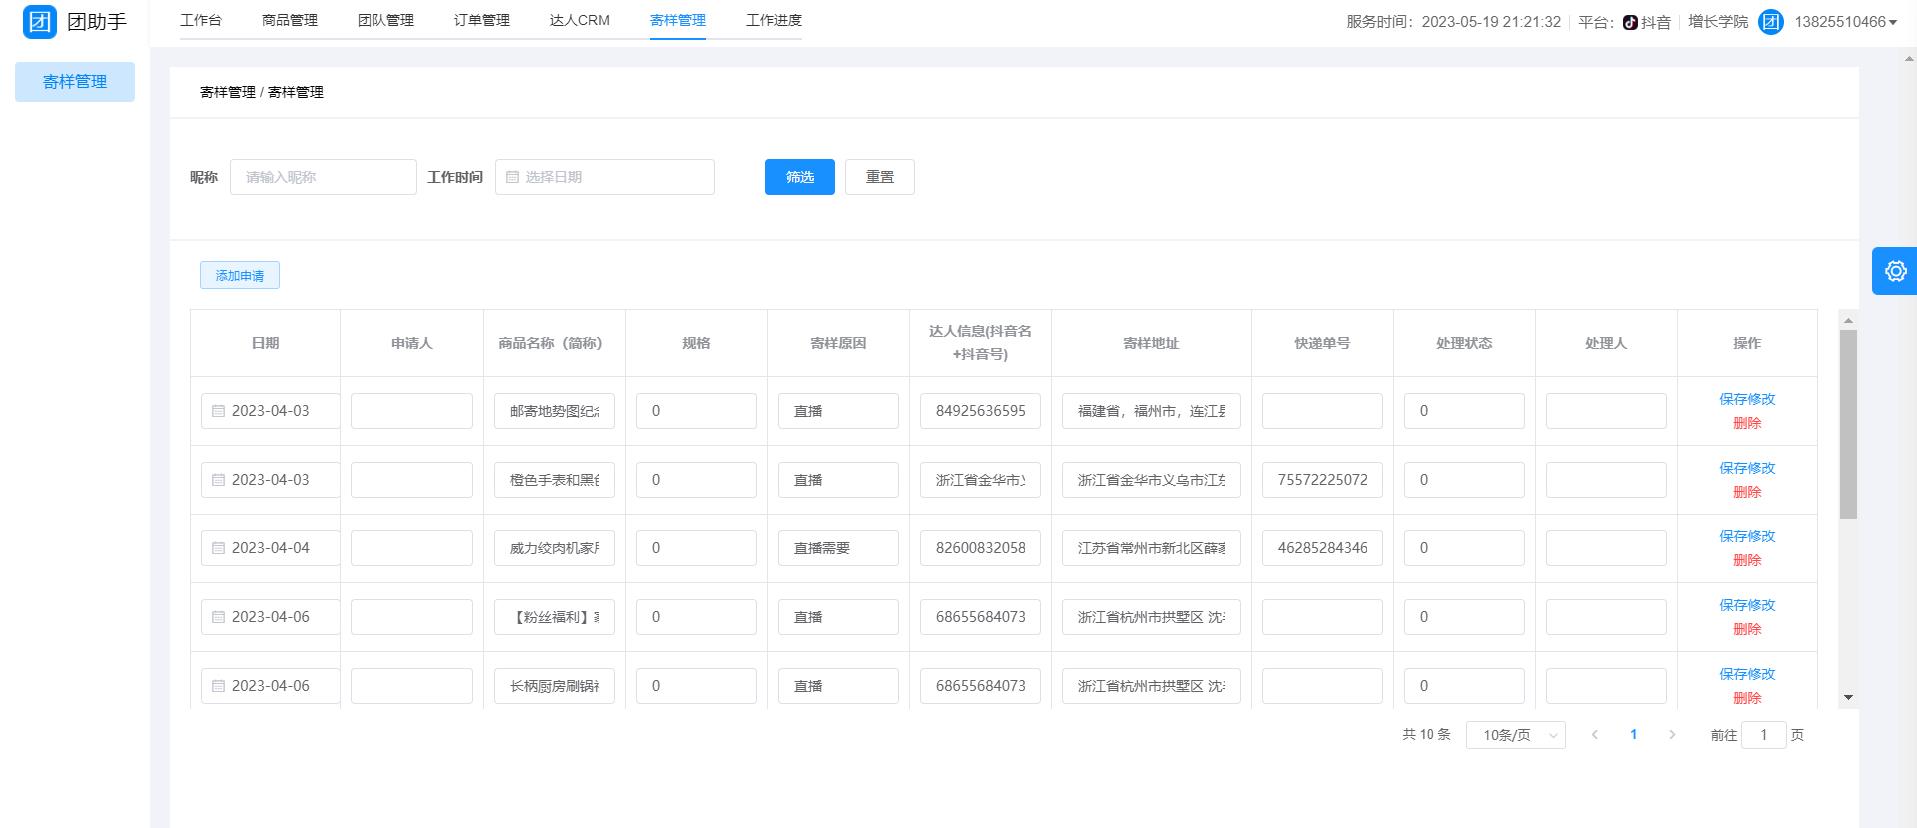1917x828 pixels.
Task: Select the 订单管理 tab
Action: click(482, 20)
